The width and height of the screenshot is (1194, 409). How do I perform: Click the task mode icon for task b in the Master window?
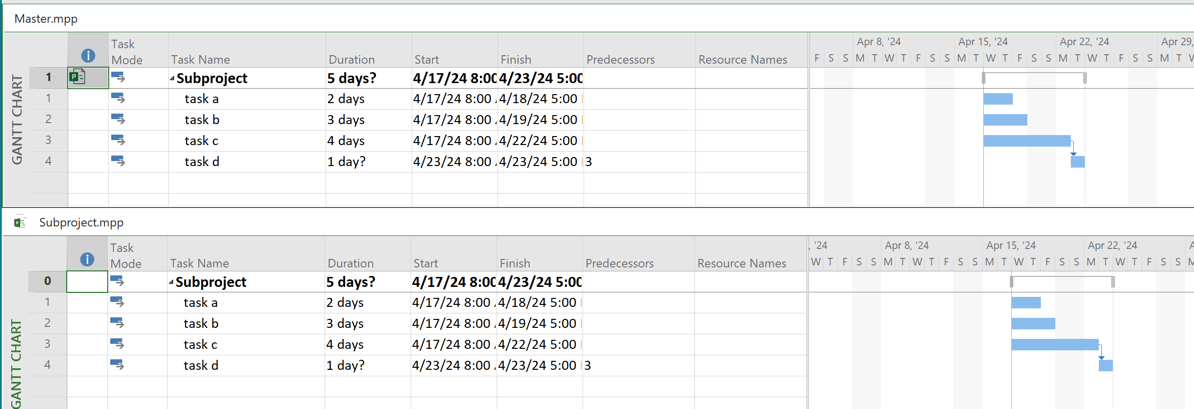[118, 119]
